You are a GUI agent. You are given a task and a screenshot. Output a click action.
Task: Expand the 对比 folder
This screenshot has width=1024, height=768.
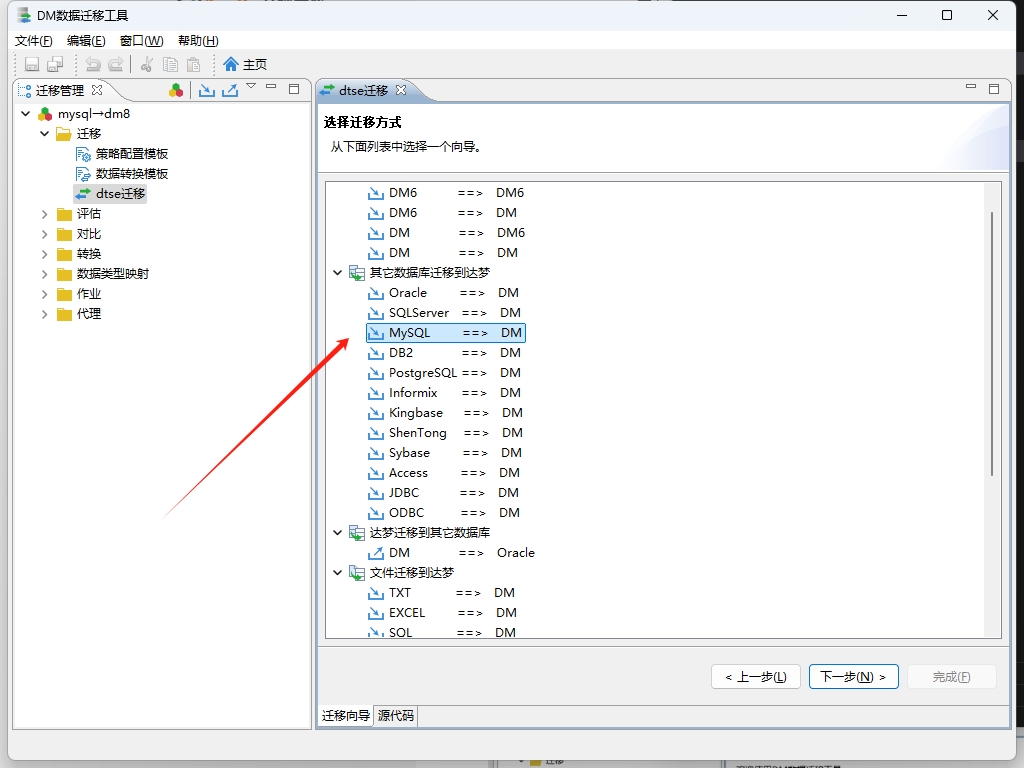pos(44,234)
